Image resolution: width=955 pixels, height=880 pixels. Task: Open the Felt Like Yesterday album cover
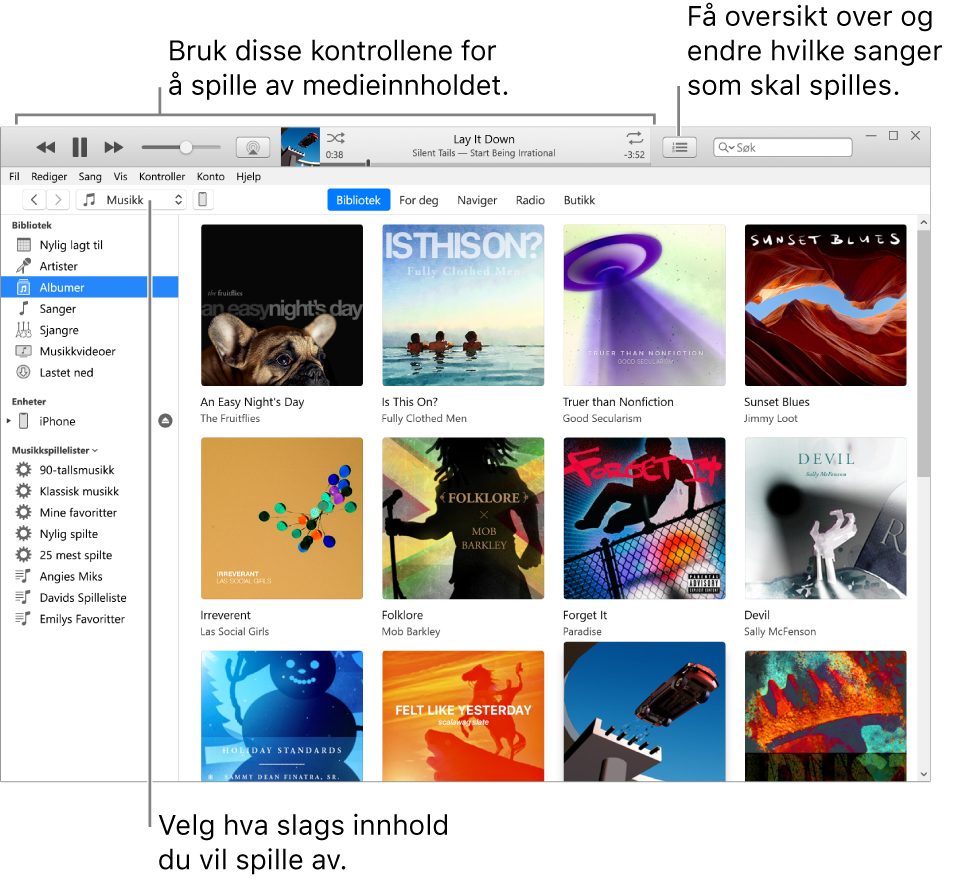463,716
